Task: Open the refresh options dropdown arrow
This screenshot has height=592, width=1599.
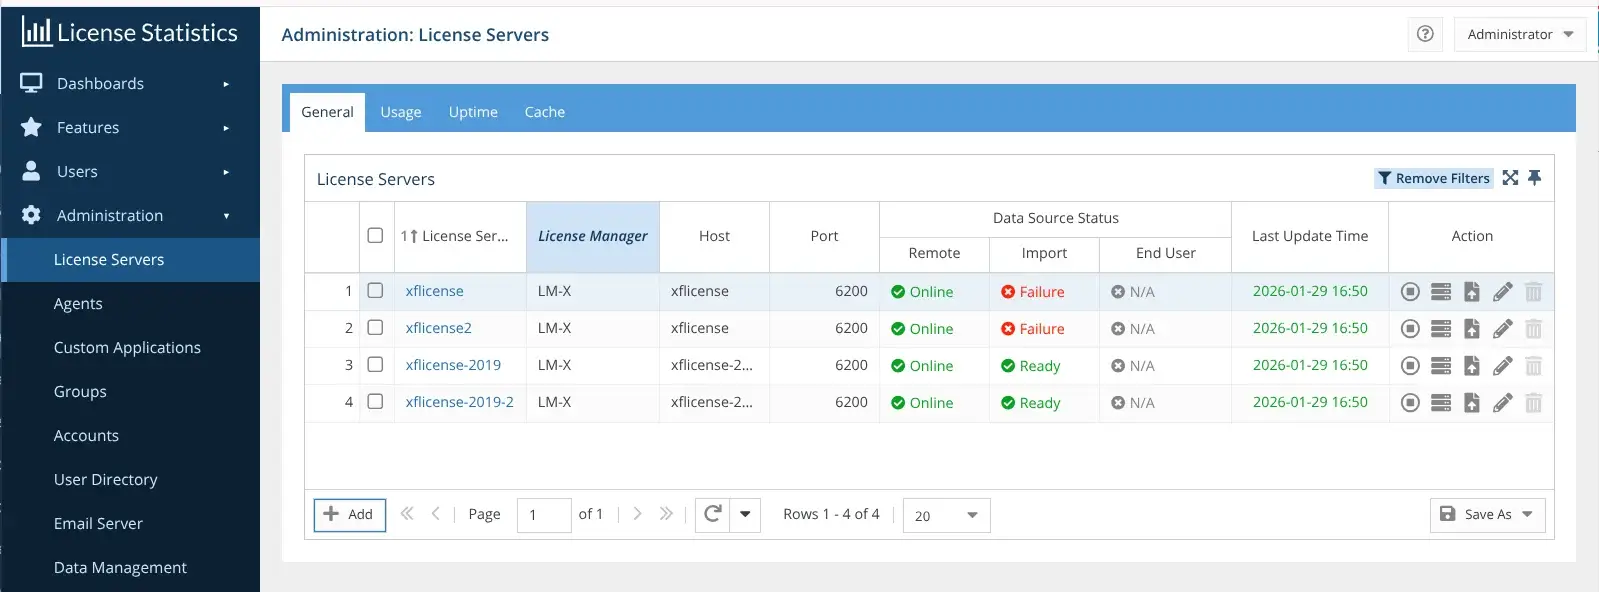Action: 745,514
